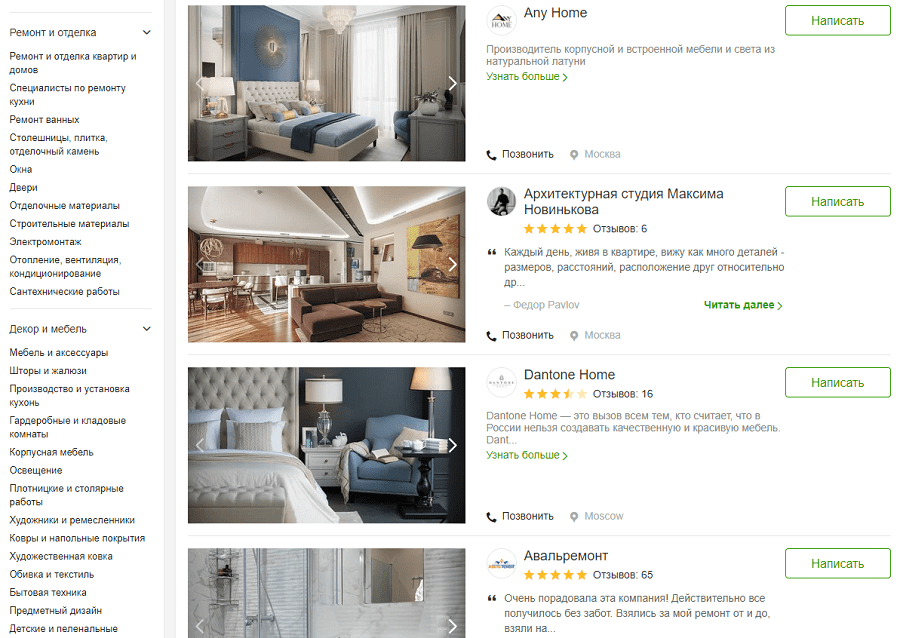Show the next photo for Any Home
This screenshot has width=900, height=638.
click(x=452, y=84)
